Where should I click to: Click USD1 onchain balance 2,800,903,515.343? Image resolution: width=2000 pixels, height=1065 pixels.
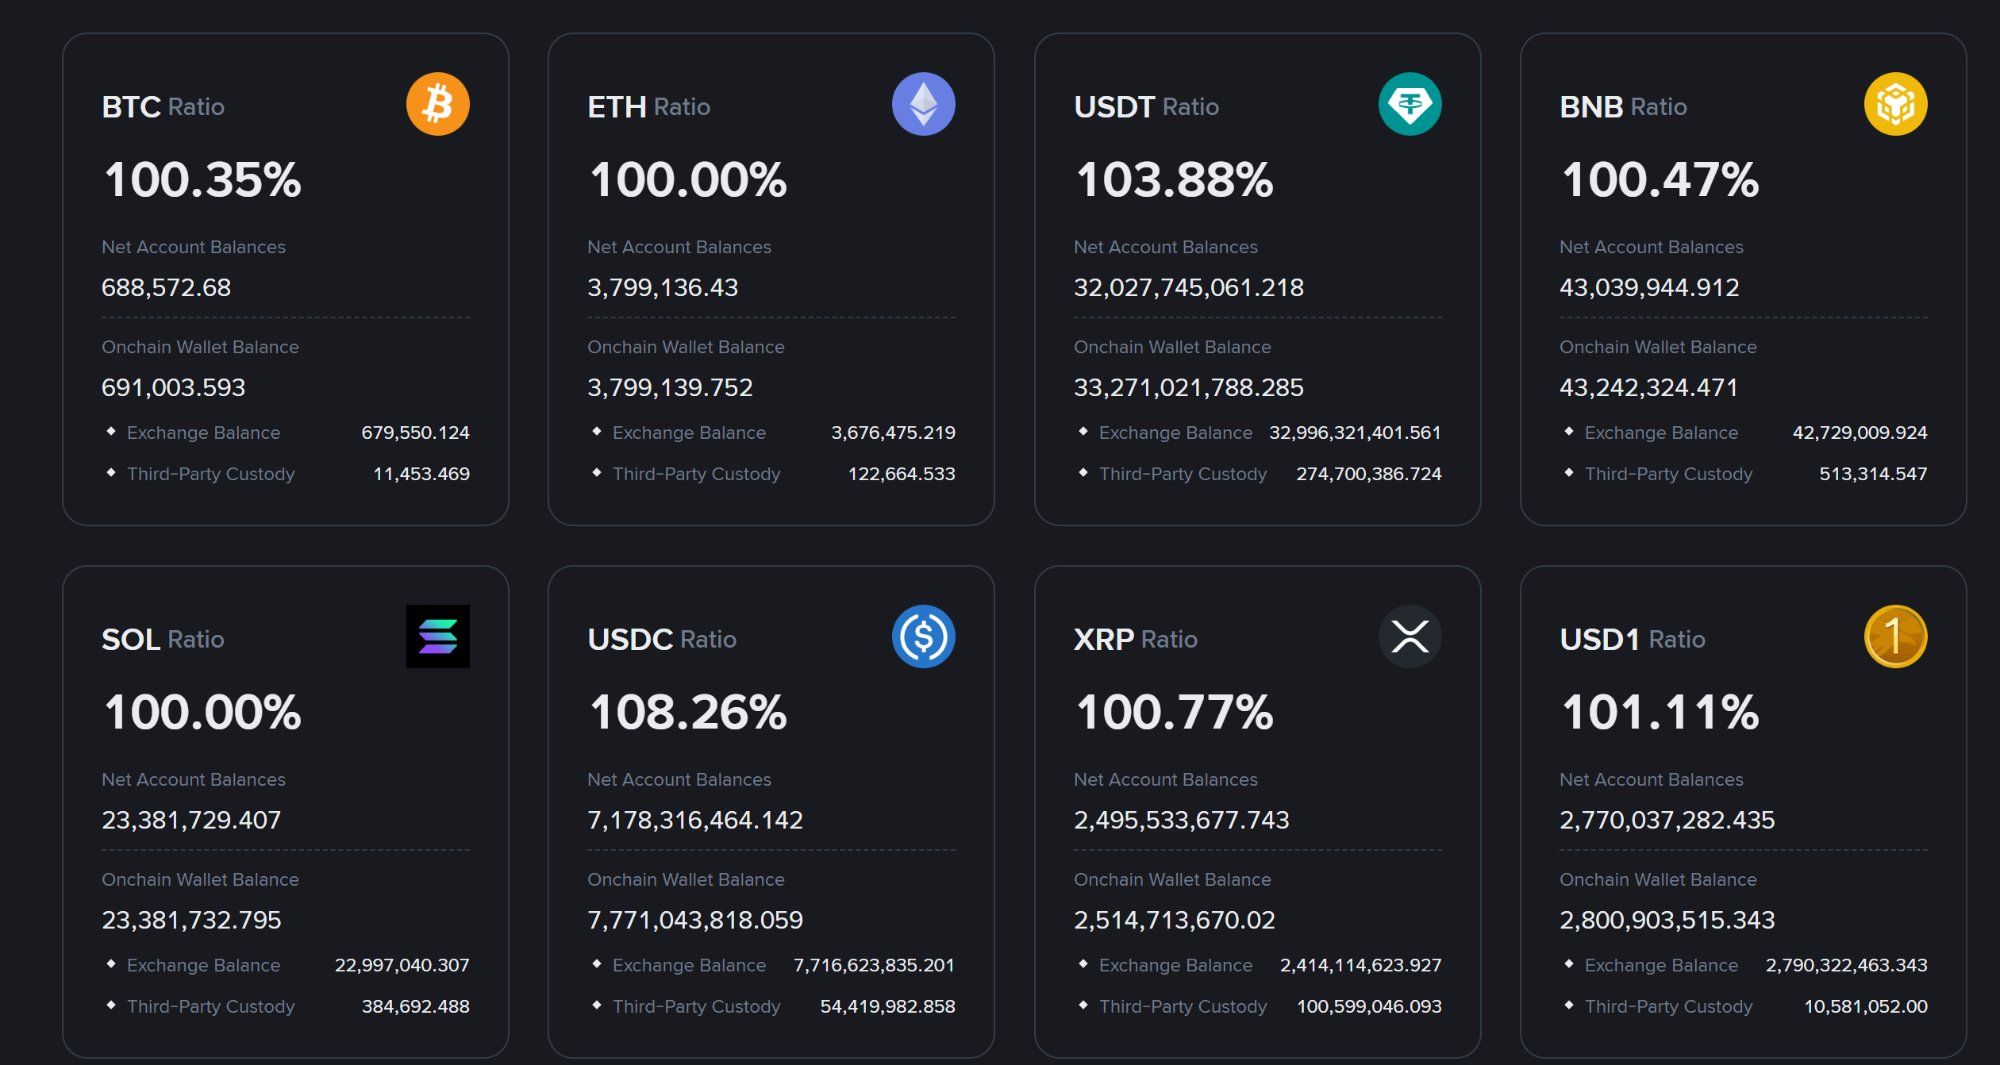[x=1667, y=921]
